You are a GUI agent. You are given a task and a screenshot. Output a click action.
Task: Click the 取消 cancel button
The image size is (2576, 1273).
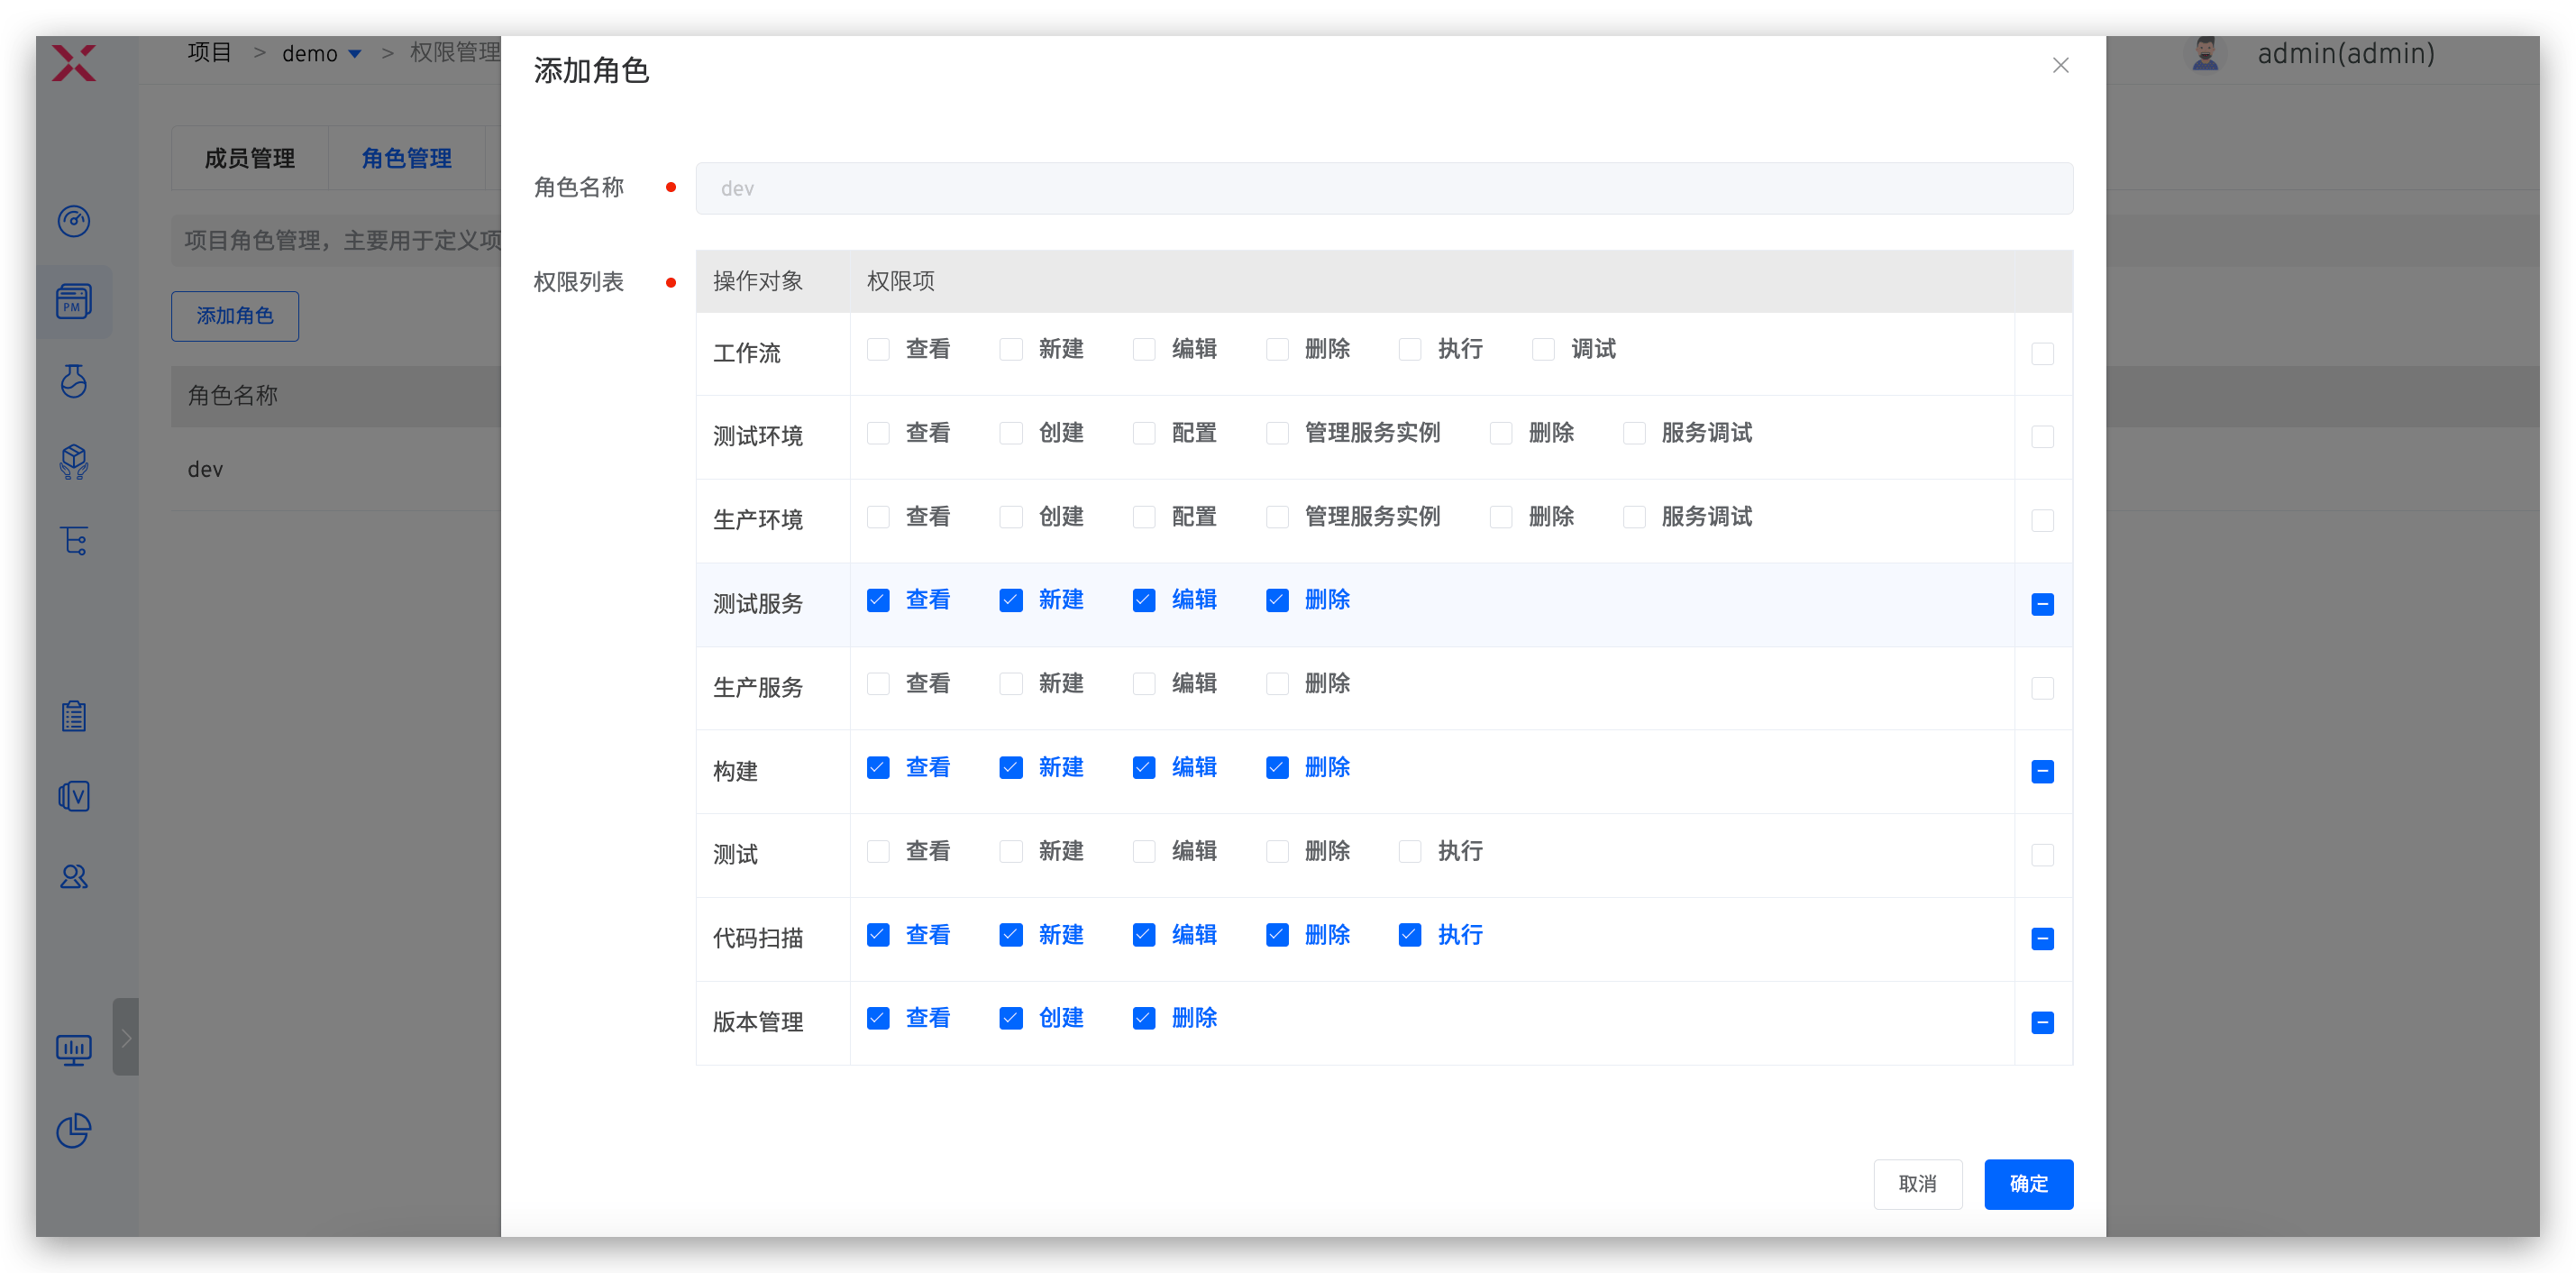click(1917, 1184)
